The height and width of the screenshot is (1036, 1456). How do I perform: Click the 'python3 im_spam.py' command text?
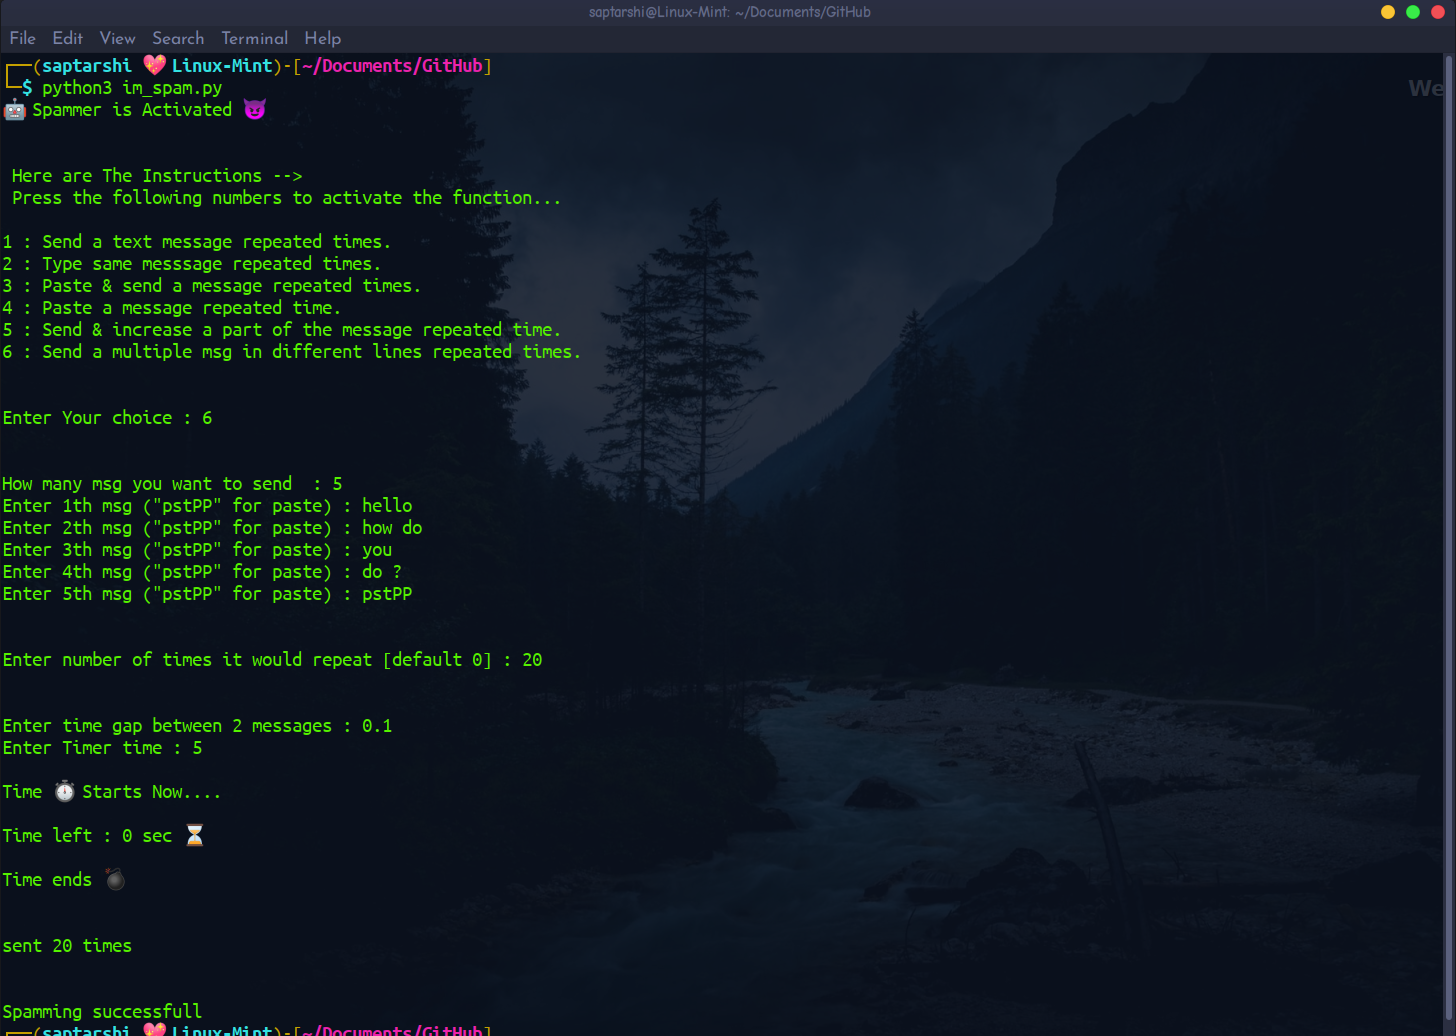132,88
